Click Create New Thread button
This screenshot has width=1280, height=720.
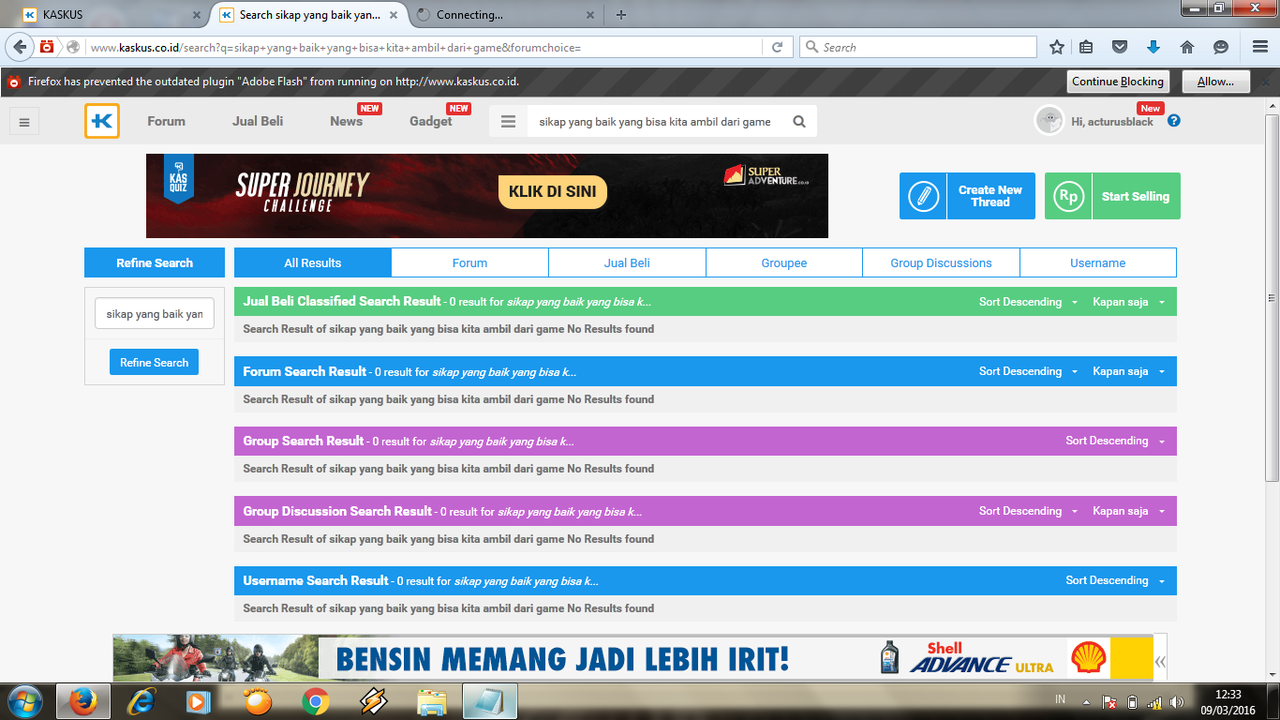tap(966, 196)
